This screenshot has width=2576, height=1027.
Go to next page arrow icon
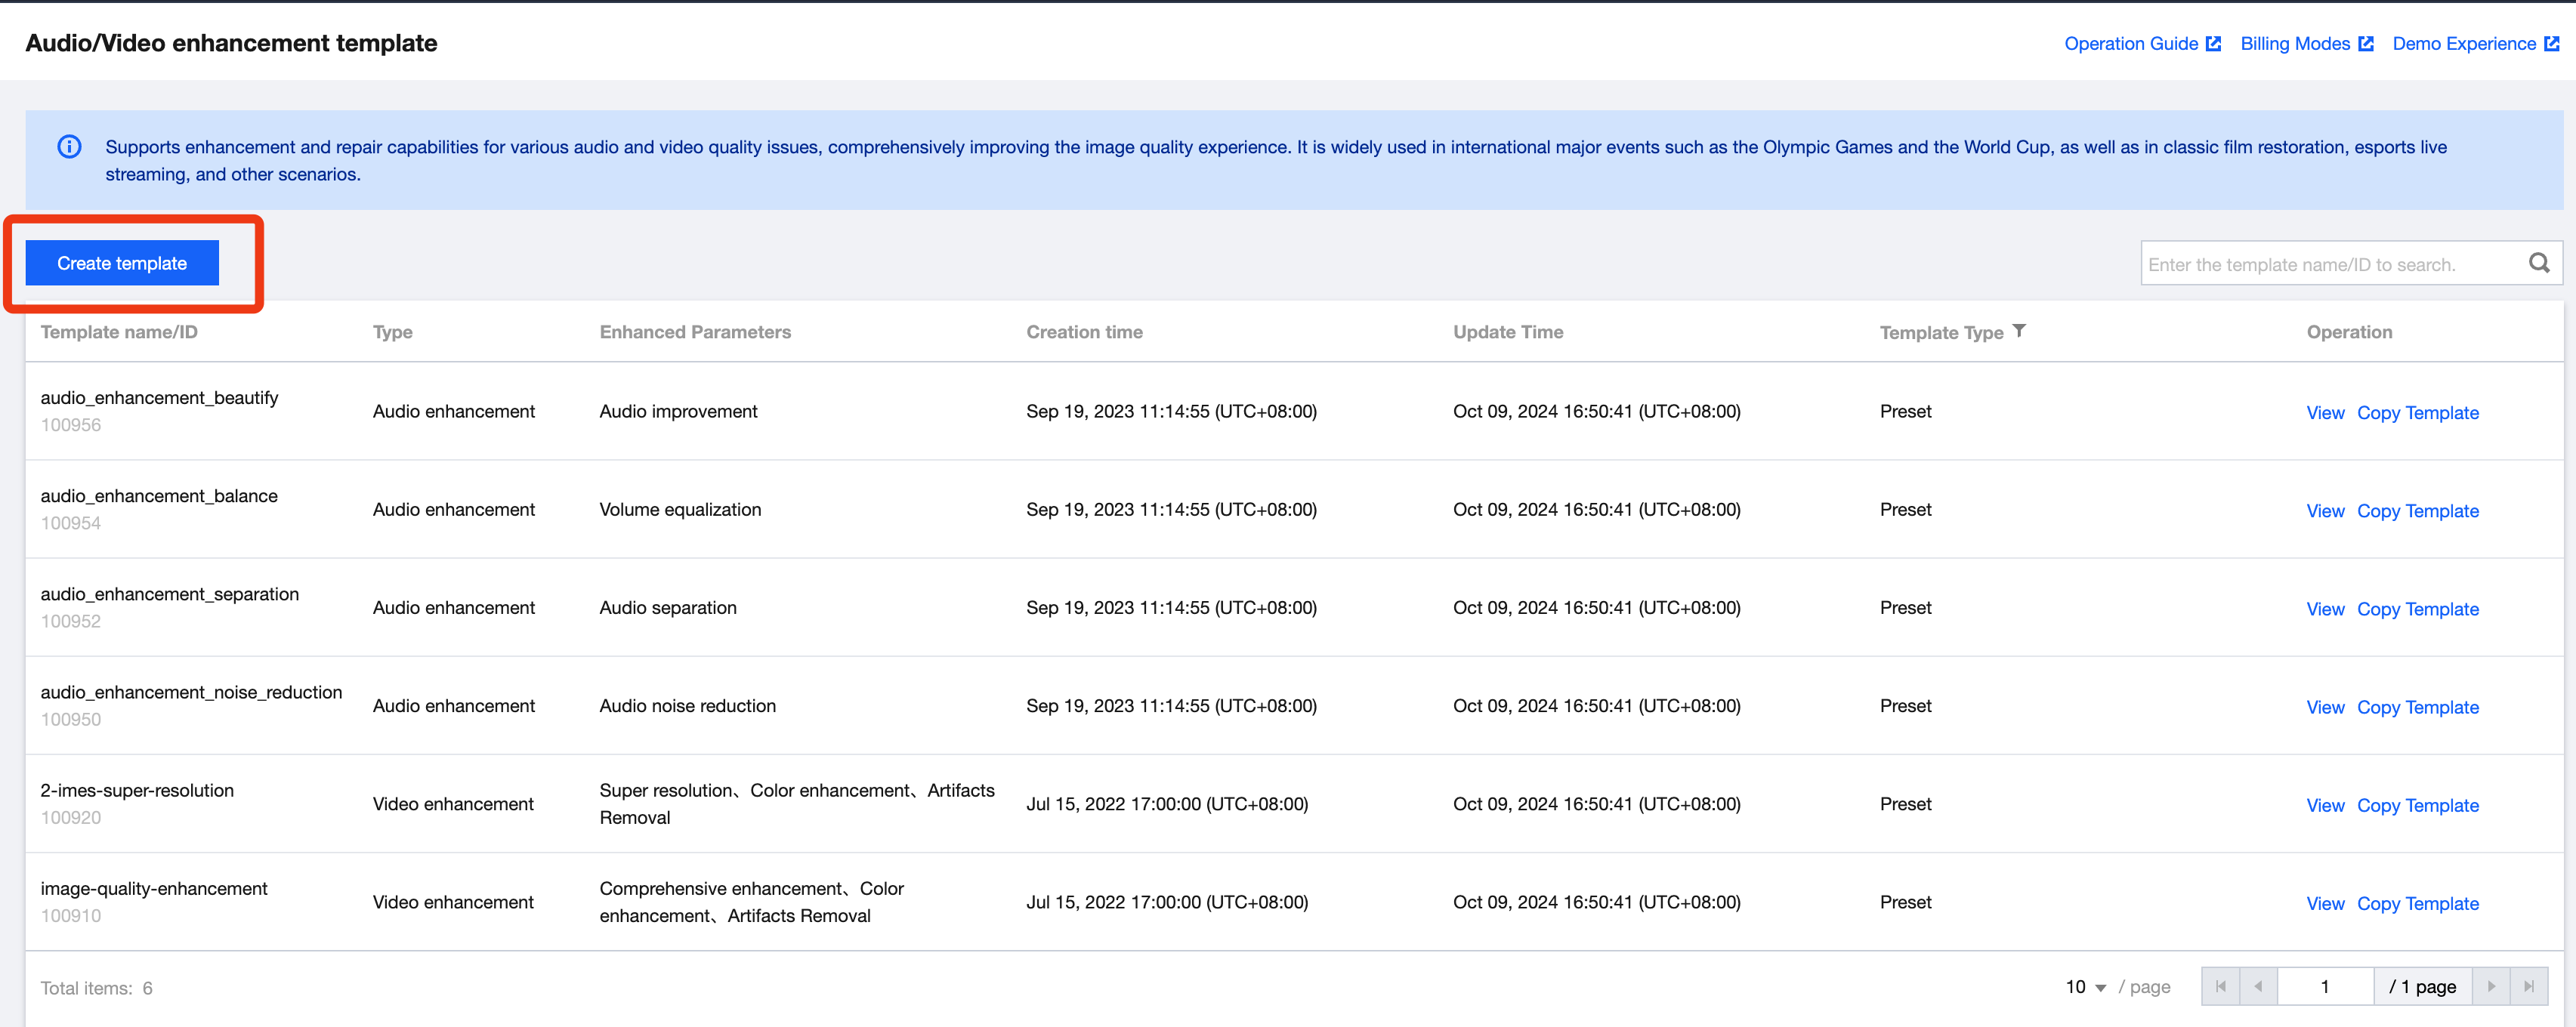2491,986
